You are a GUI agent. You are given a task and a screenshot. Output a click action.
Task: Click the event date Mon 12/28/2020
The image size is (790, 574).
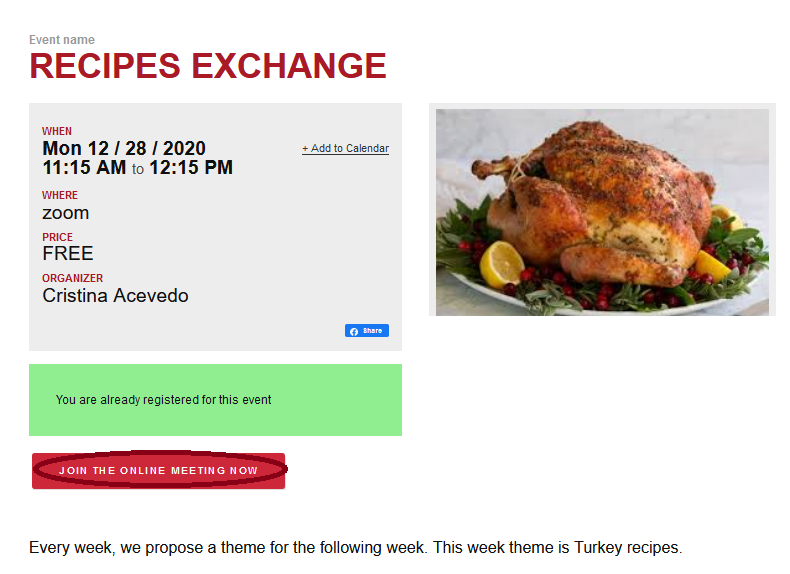tap(124, 148)
